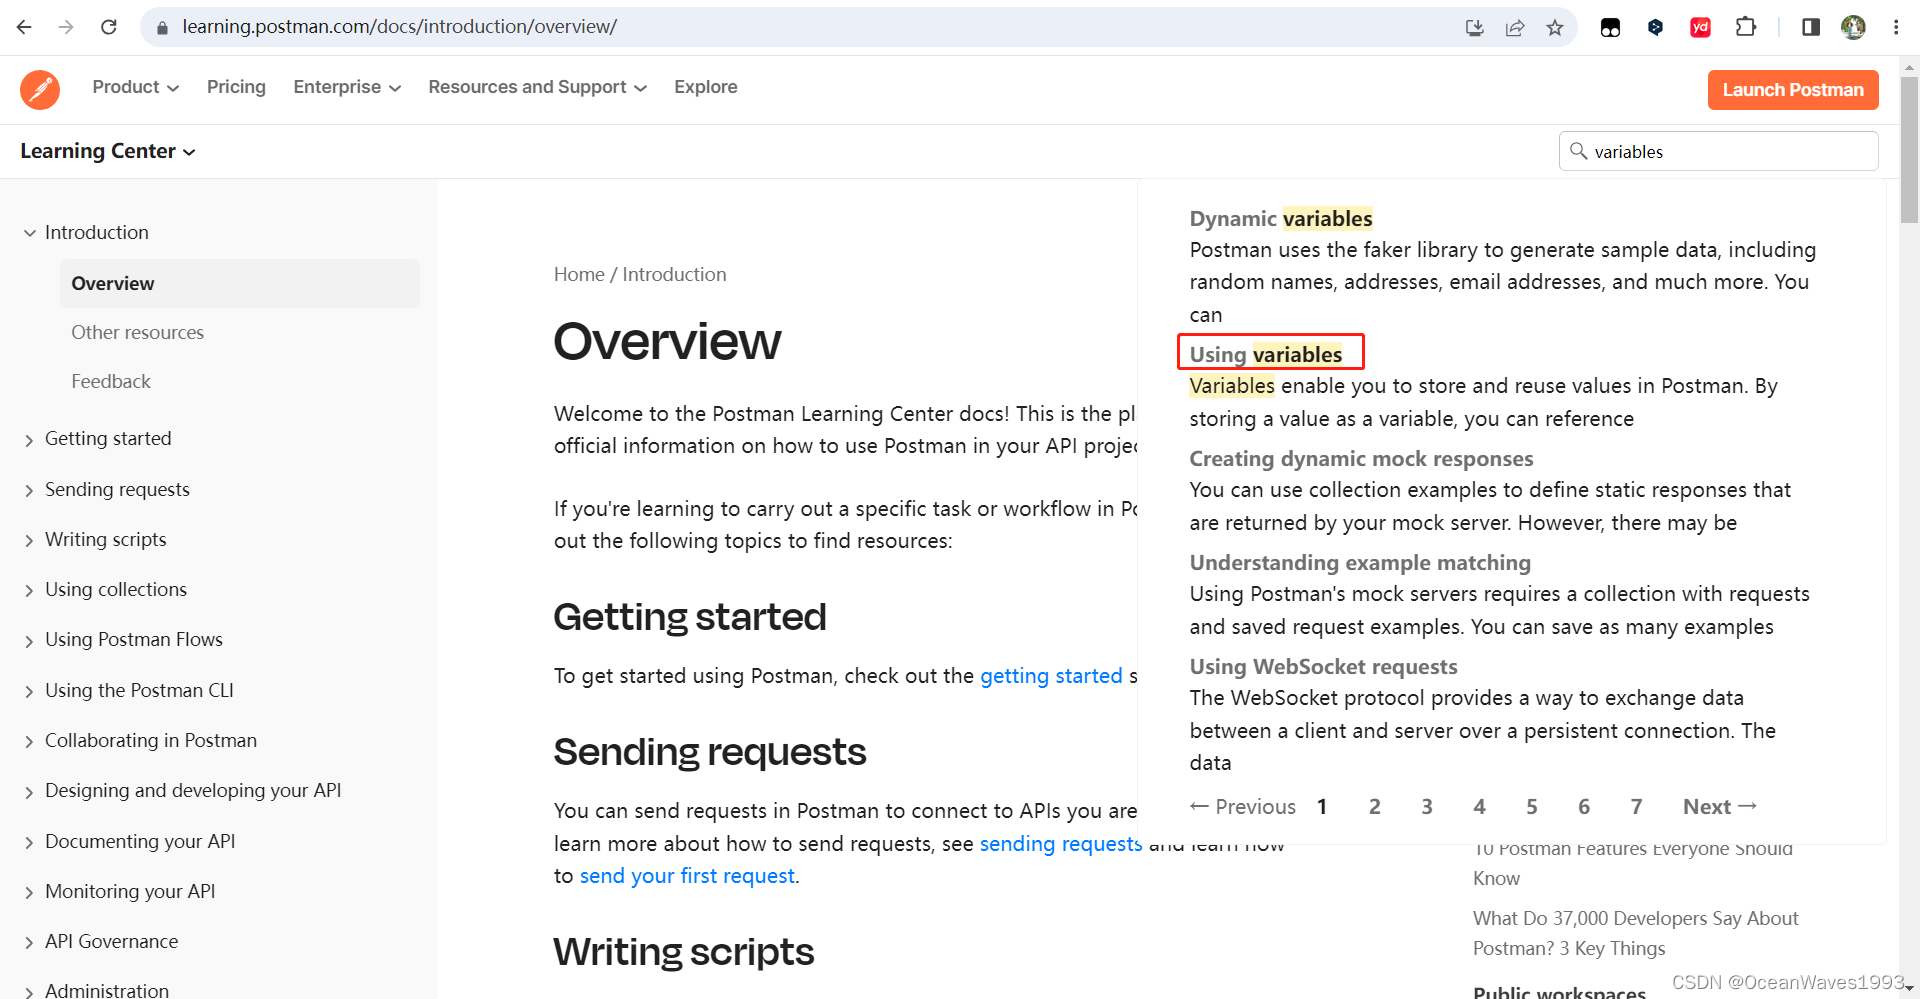Expand the API Governance section
This screenshot has height=999, width=1920.
[x=30, y=943]
